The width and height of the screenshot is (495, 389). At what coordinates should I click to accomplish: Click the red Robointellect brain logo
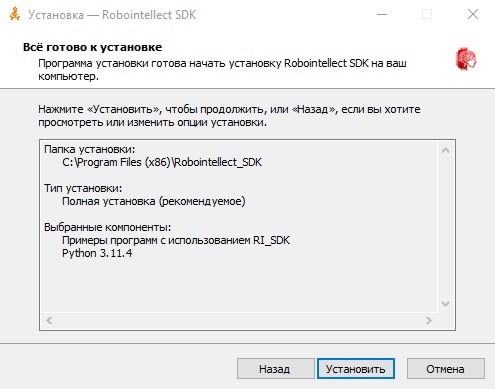tap(466, 59)
